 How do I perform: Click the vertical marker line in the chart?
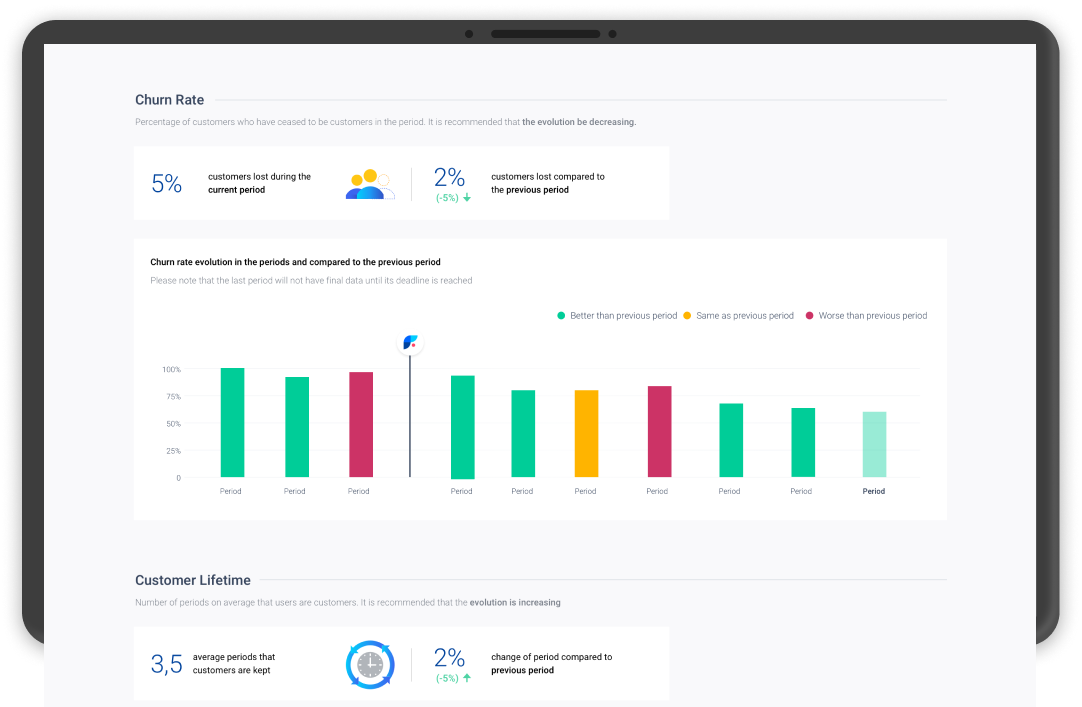pos(410,420)
